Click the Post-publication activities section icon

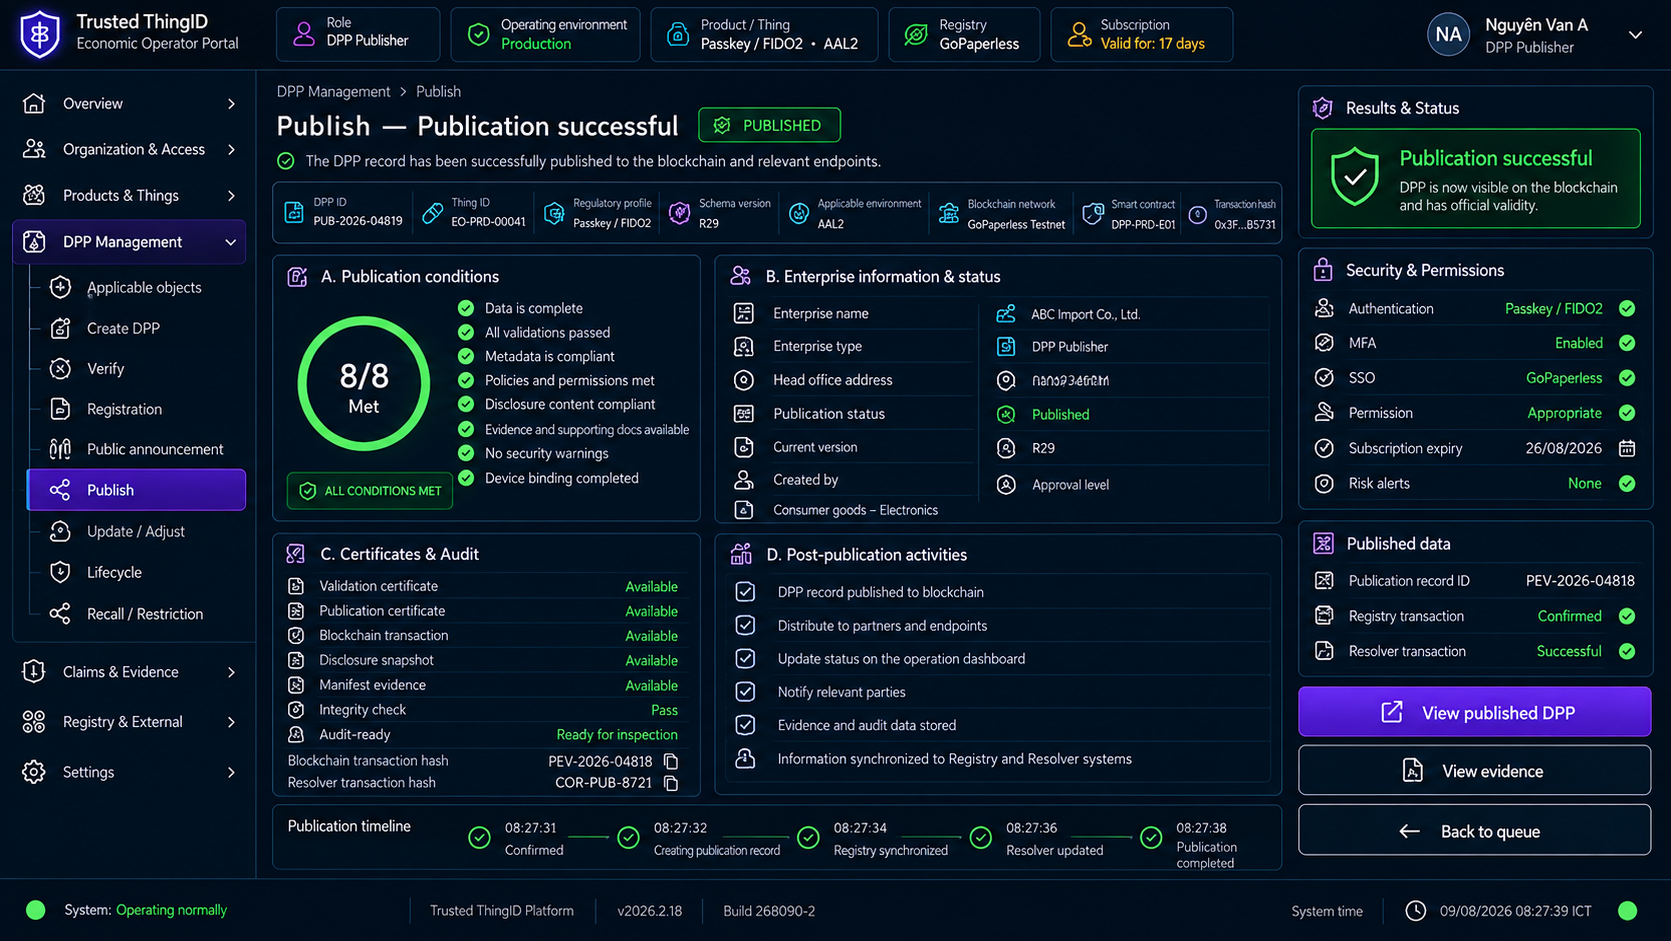(741, 554)
